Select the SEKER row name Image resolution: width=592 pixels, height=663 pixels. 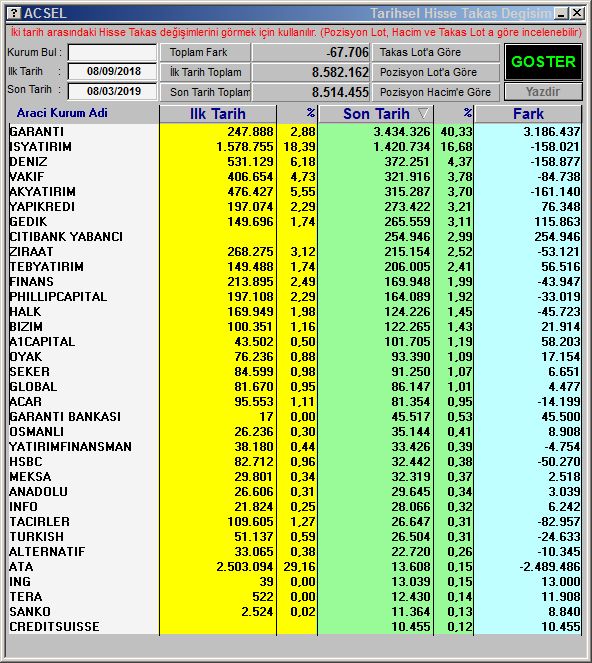[x=30, y=372]
